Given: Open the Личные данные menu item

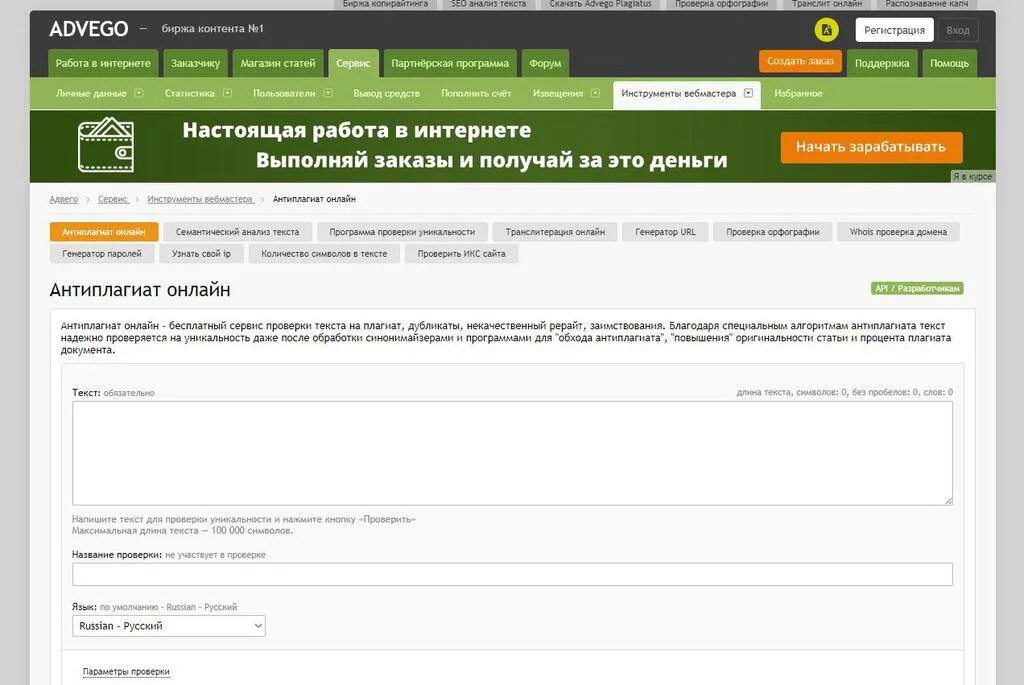Looking at the screenshot, I should coord(91,93).
